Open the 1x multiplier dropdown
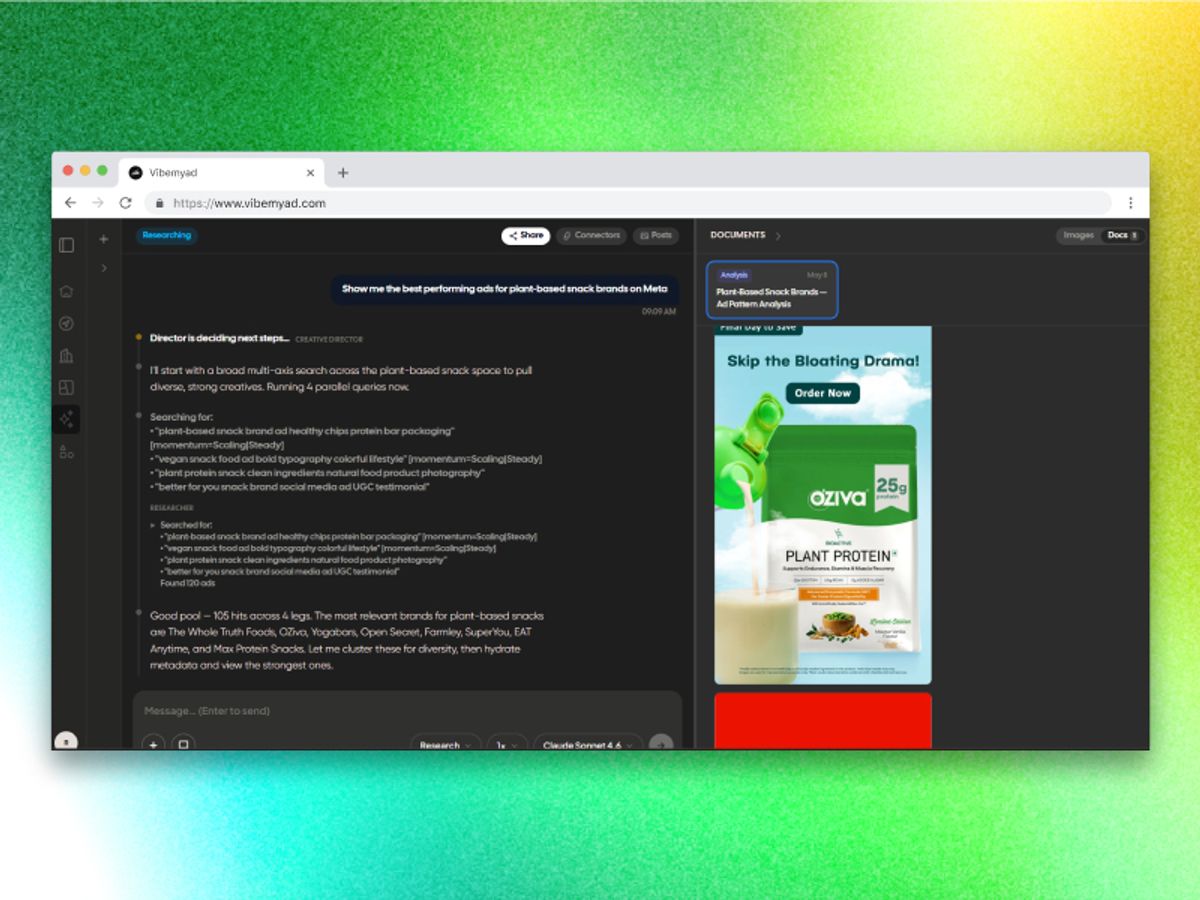 coord(508,744)
